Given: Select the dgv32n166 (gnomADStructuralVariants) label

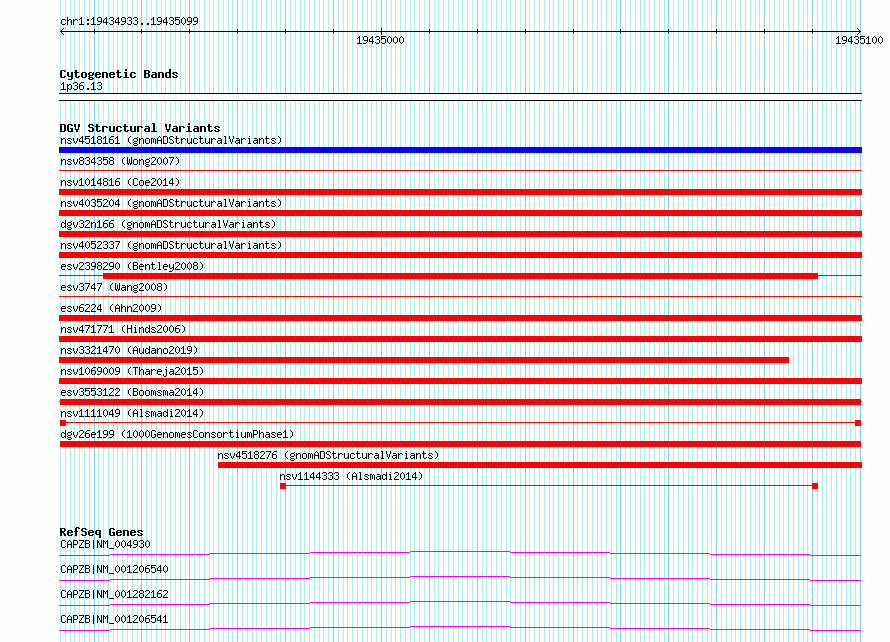Looking at the screenshot, I should pos(168,224).
